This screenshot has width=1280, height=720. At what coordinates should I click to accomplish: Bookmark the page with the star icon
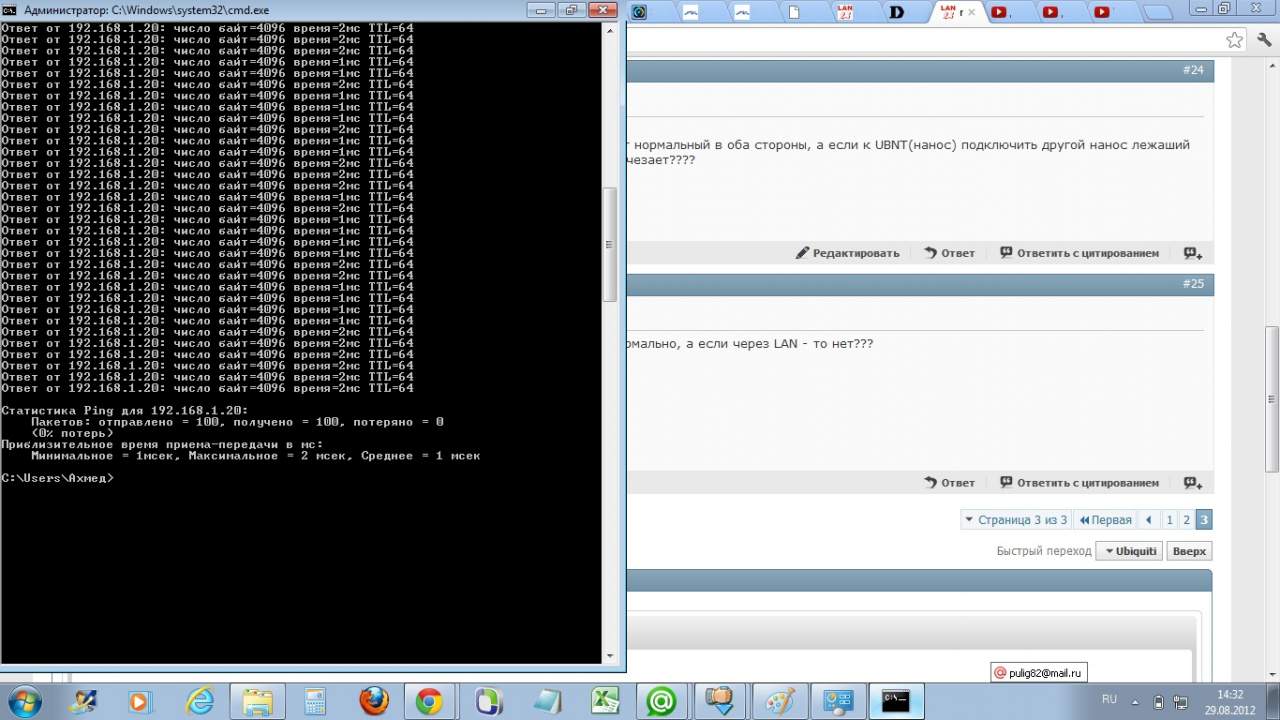click(x=1235, y=40)
